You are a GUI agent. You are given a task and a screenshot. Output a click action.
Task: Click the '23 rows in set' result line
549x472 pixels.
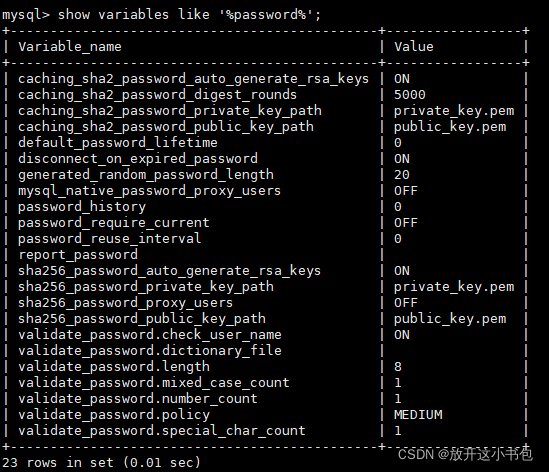click(101, 463)
